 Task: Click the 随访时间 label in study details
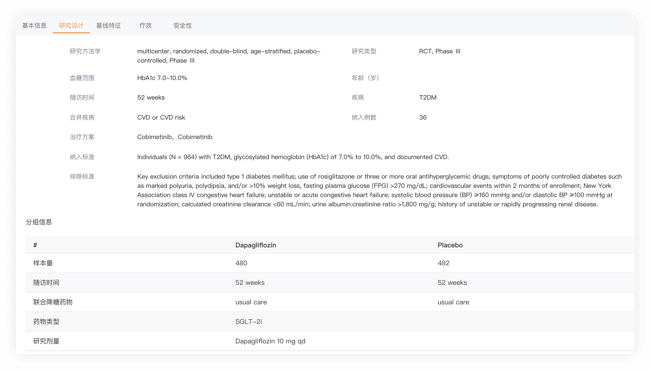click(x=82, y=97)
